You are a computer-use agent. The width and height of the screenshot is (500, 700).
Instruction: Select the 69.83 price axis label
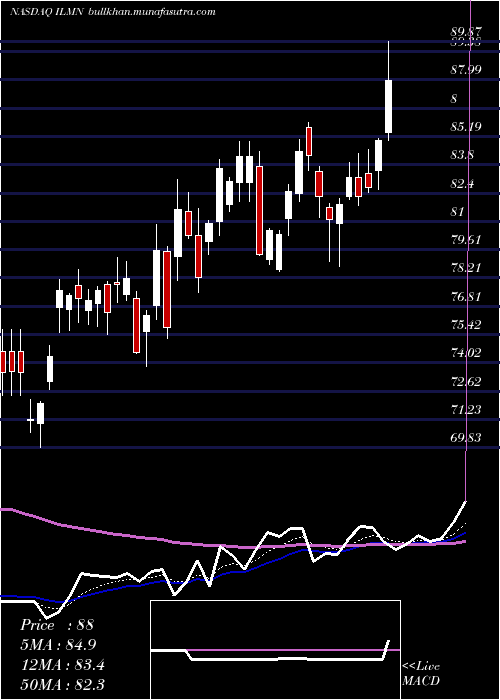(x=466, y=438)
